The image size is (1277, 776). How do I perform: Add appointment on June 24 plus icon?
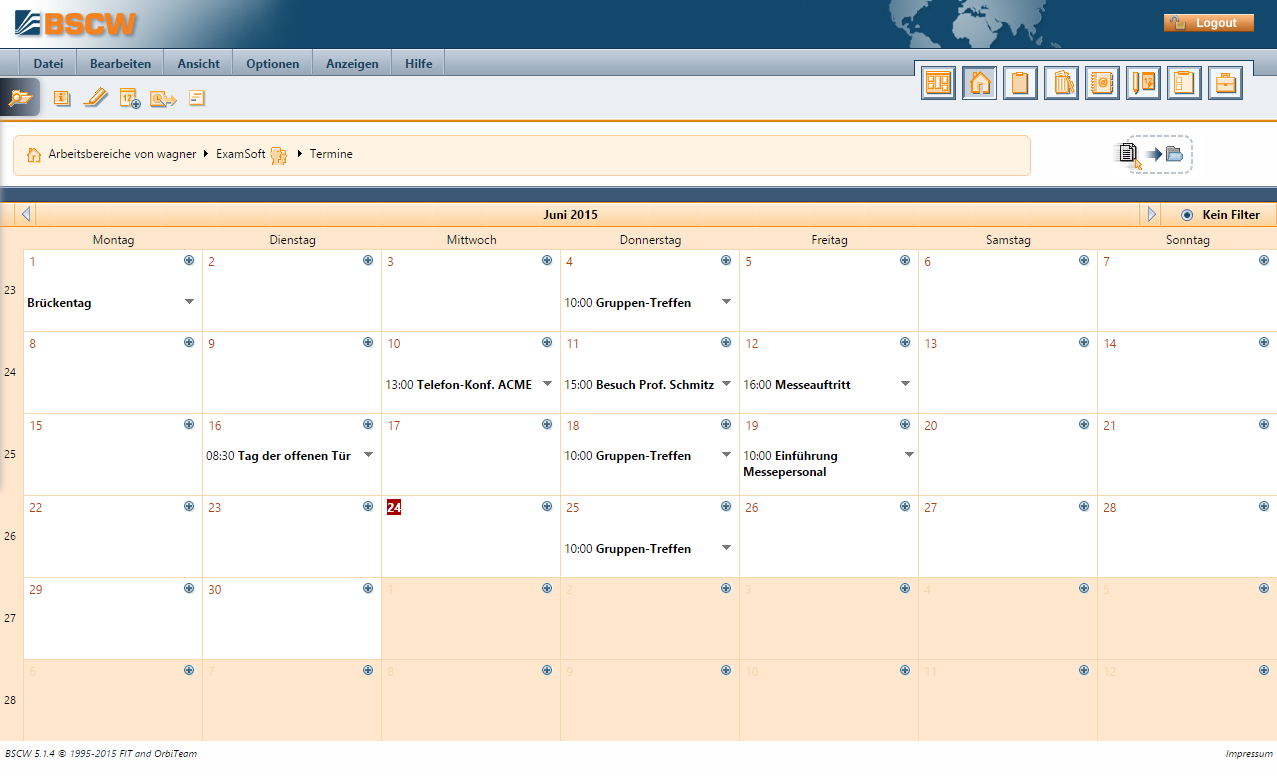(x=547, y=506)
